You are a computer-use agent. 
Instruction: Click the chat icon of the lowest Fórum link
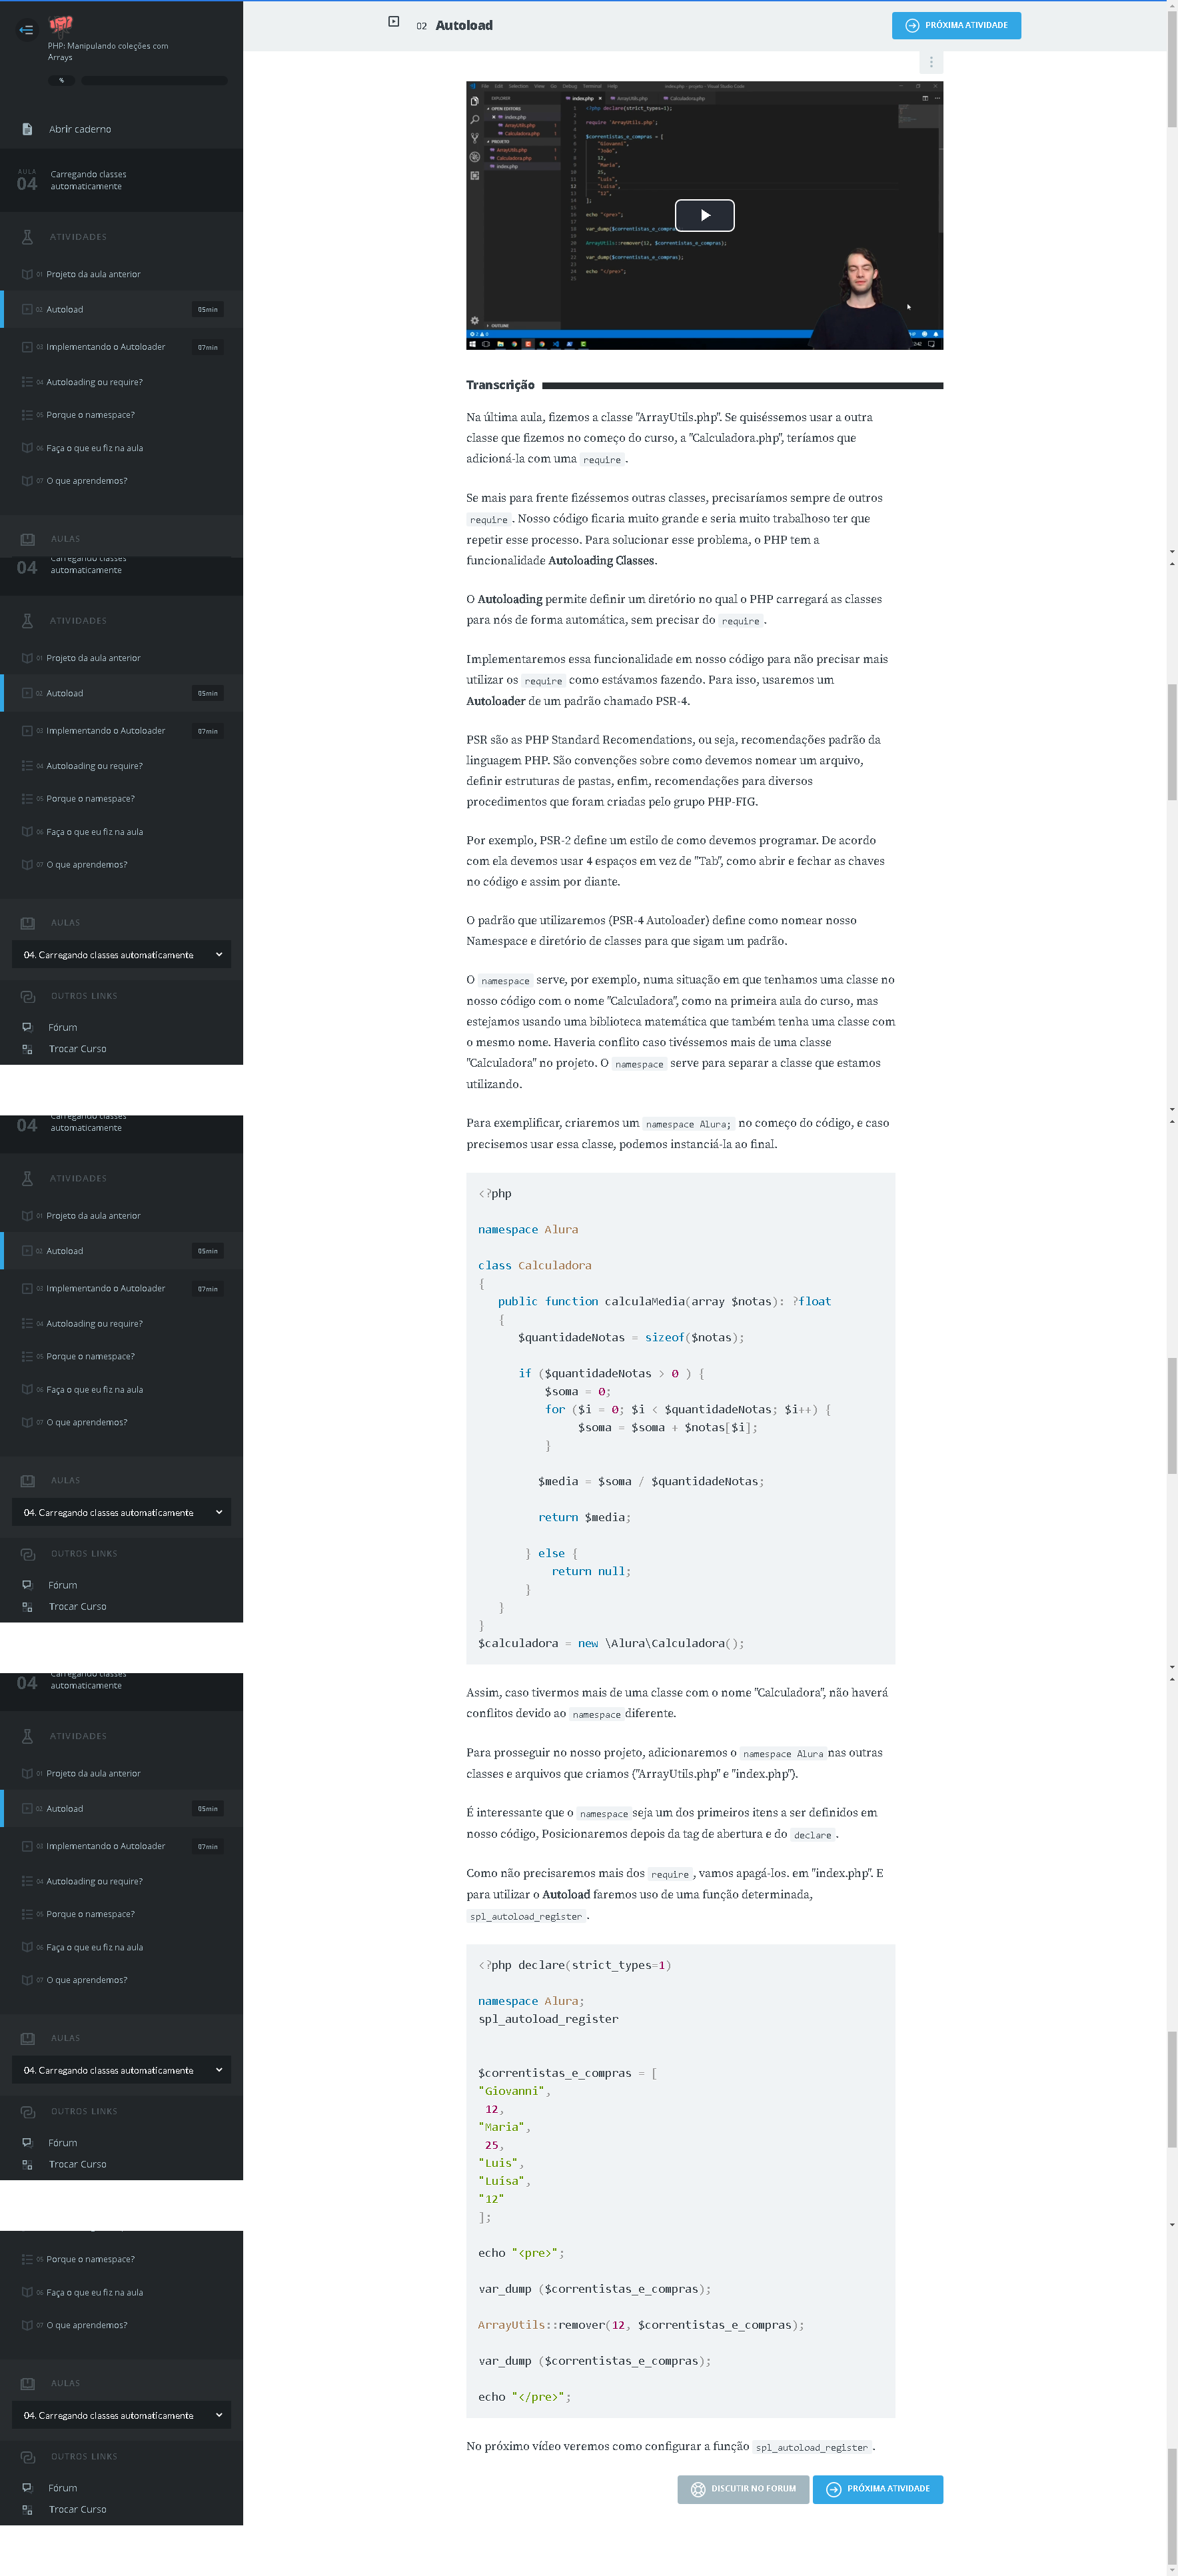(x=27, y=2487)
